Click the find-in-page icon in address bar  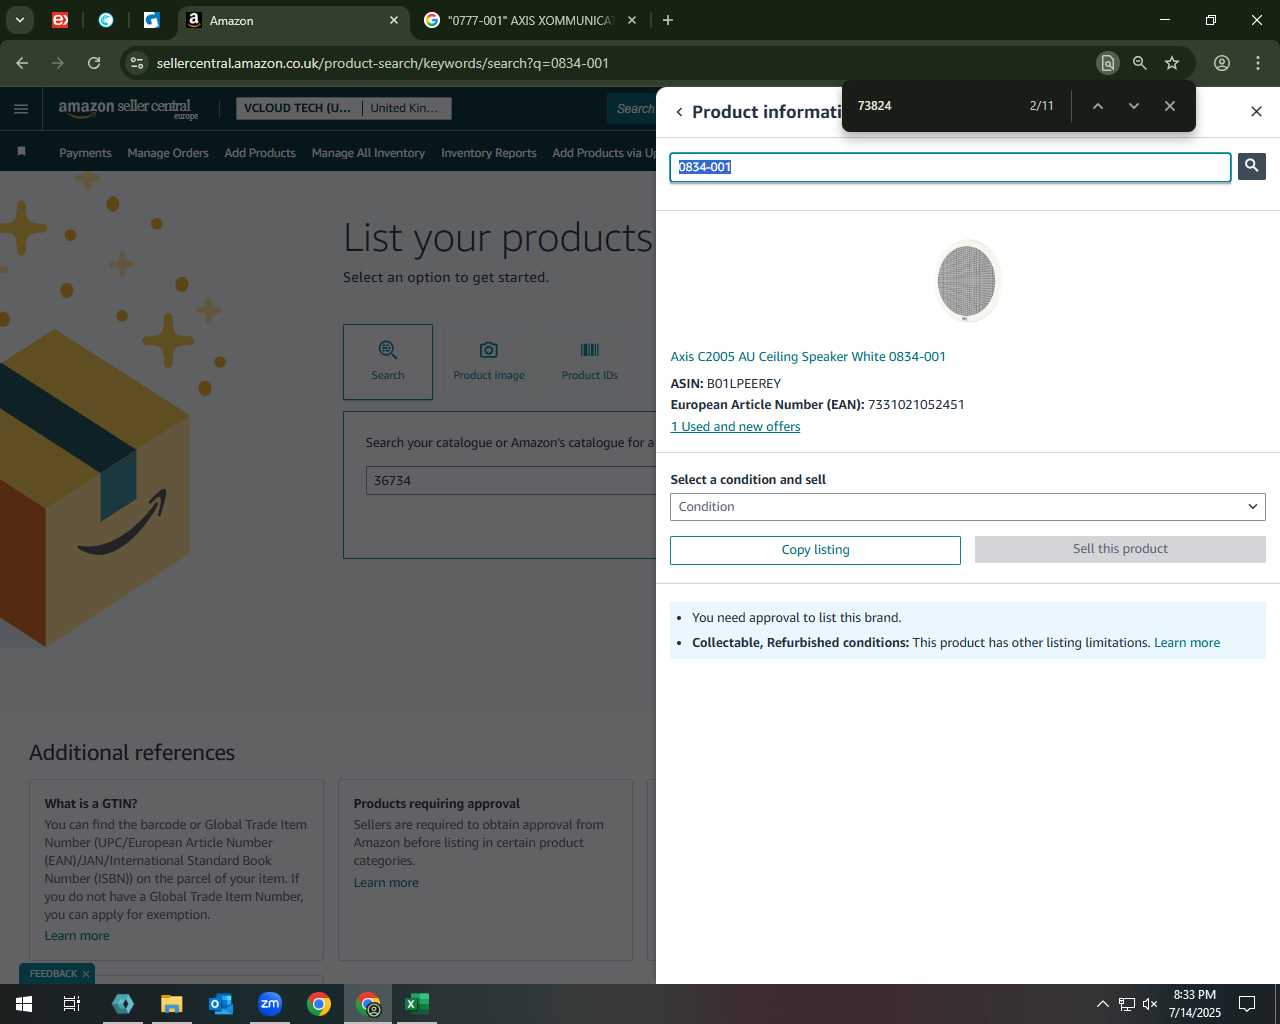(x=1107, y=63)
